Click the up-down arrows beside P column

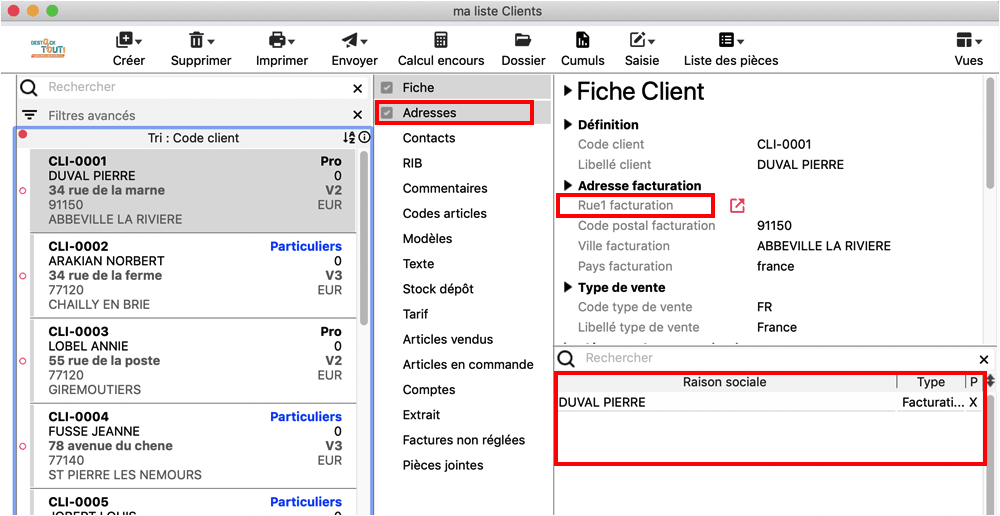[990, 381]
